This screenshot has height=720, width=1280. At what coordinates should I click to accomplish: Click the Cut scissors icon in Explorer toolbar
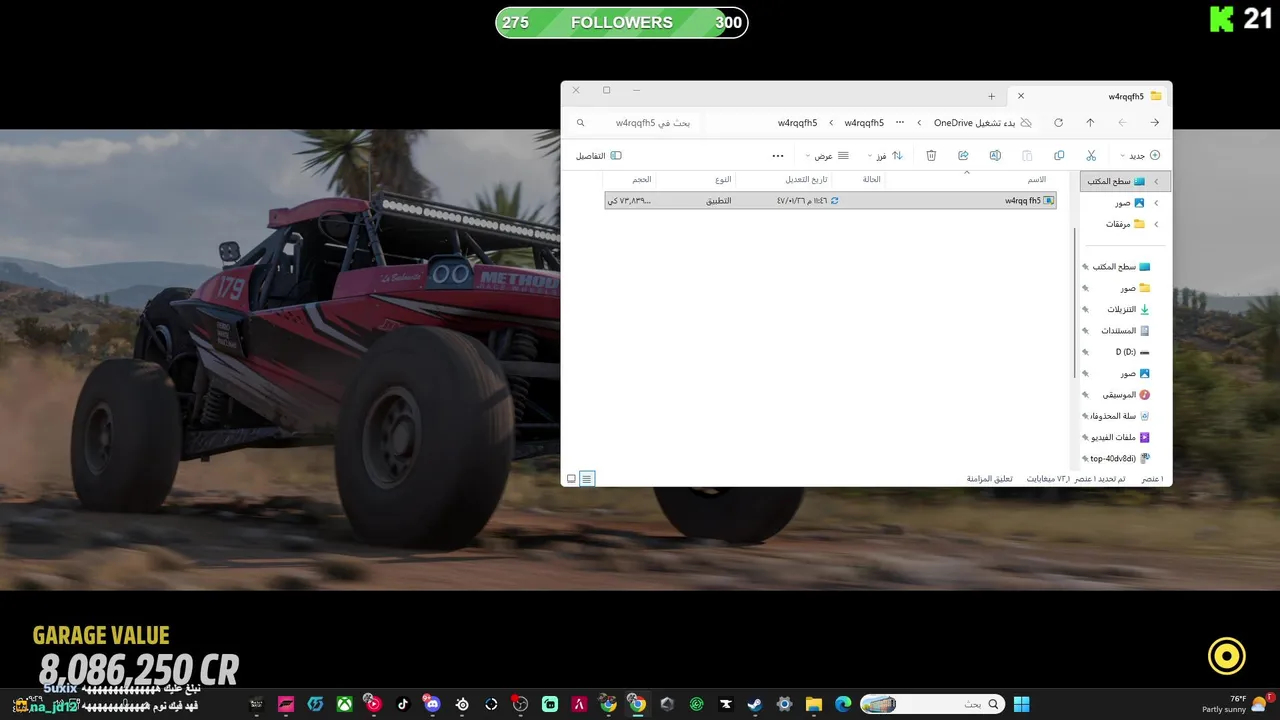tap(1091, 155)
